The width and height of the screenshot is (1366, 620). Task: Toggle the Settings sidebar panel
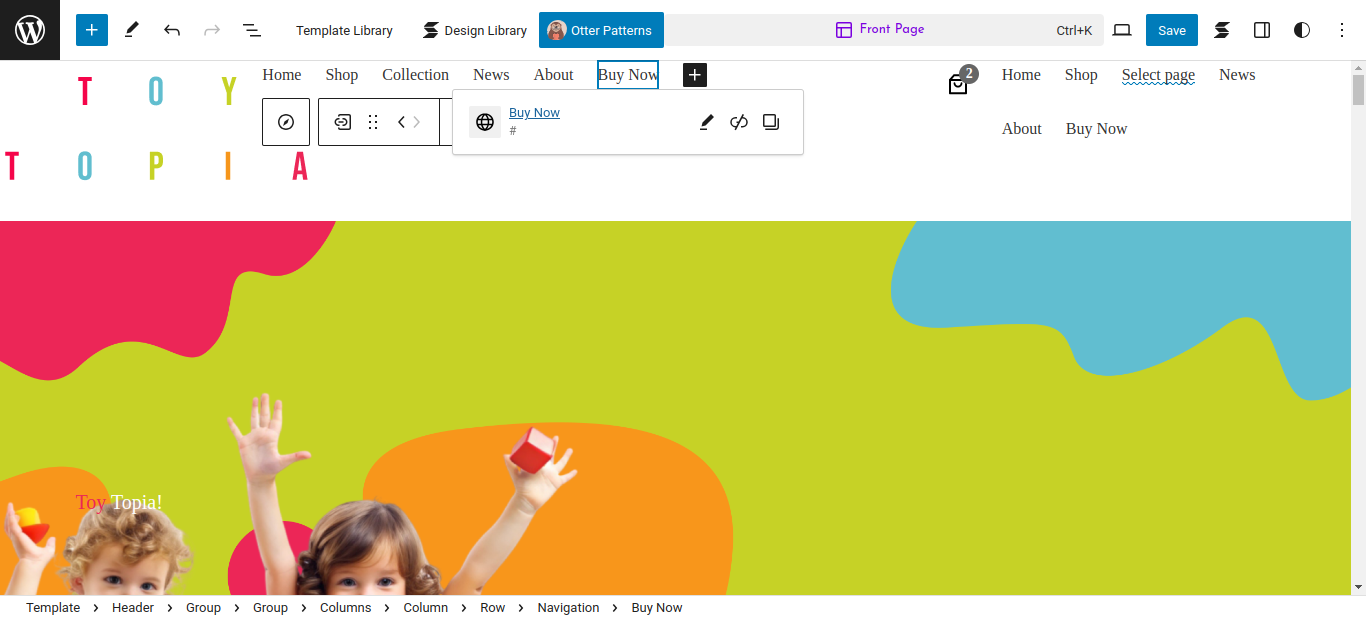tap(1262, 30)
